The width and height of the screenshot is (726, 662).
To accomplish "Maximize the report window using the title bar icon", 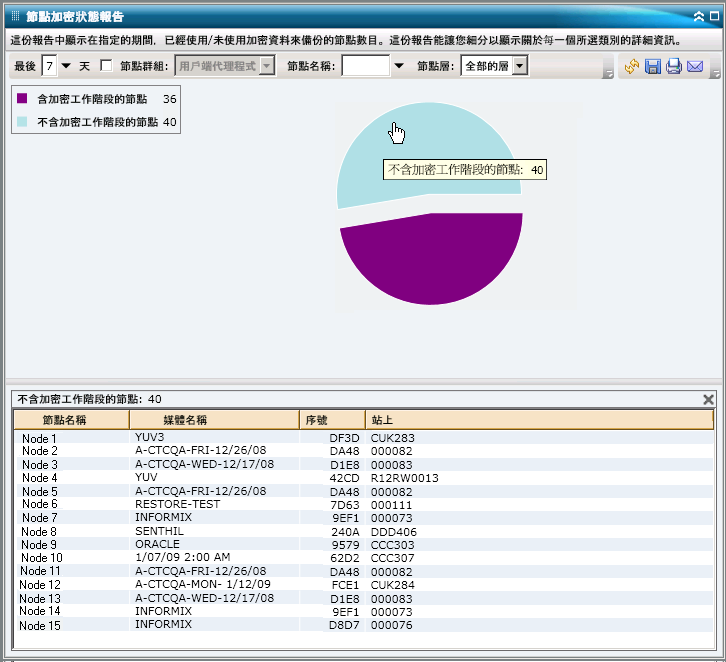I will [x=714, y=16].
